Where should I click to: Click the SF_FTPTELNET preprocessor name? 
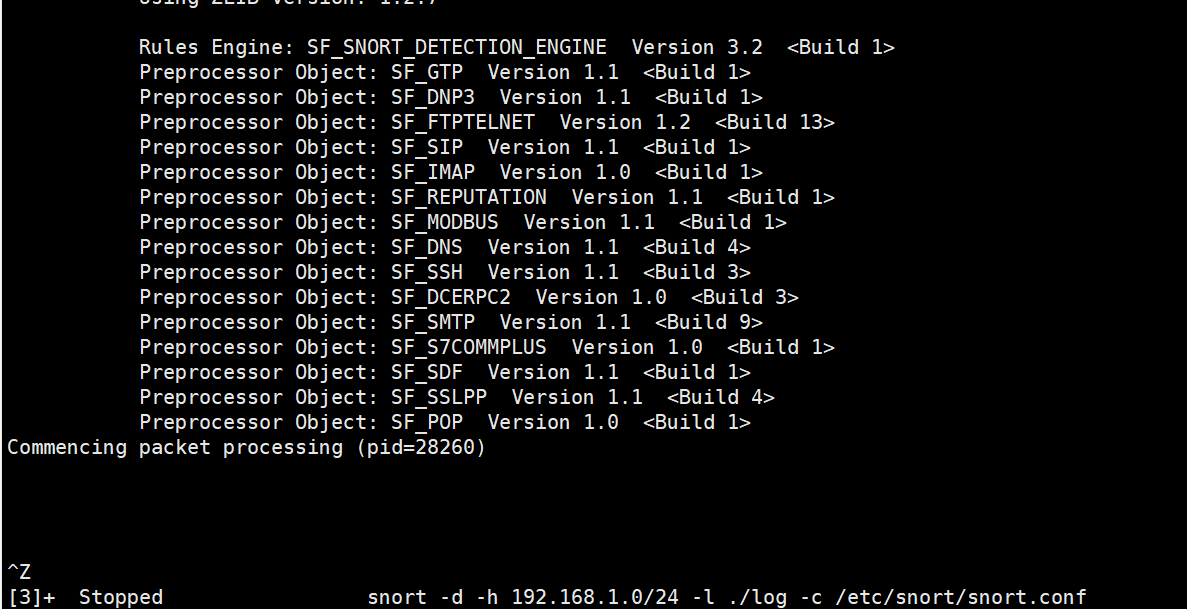[x=463, y=122]
